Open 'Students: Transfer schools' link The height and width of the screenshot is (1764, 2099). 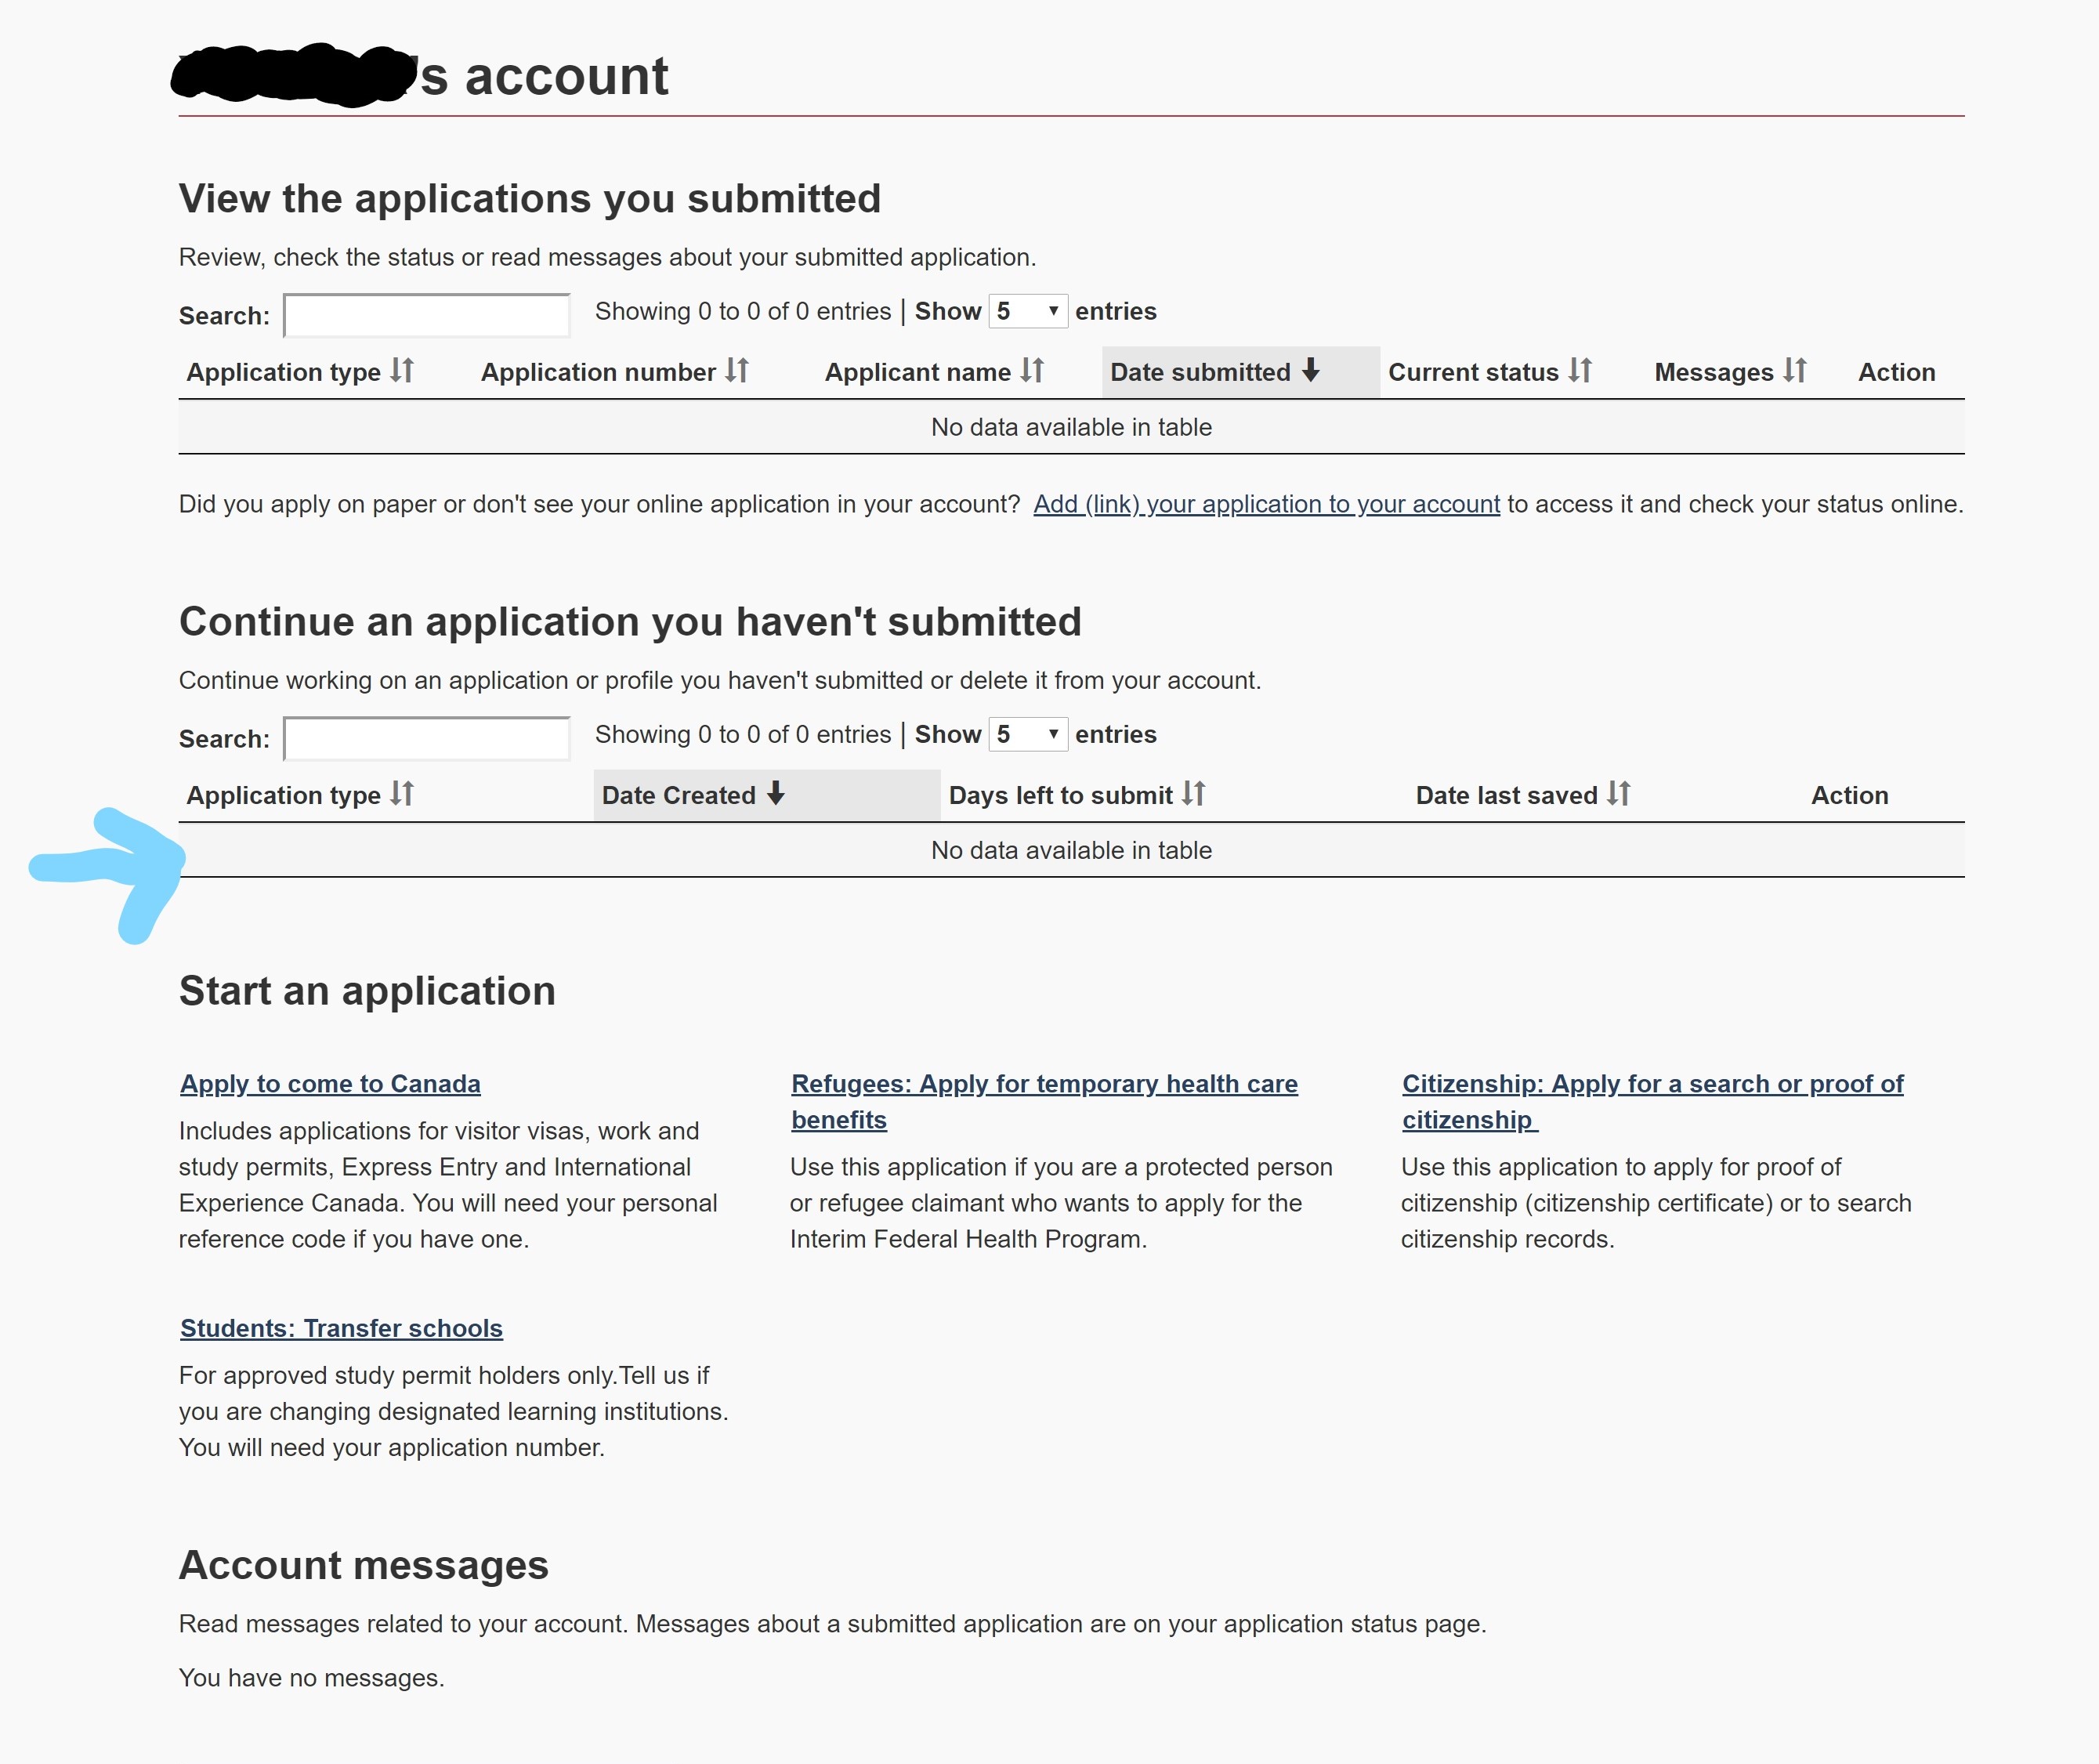341,1328
